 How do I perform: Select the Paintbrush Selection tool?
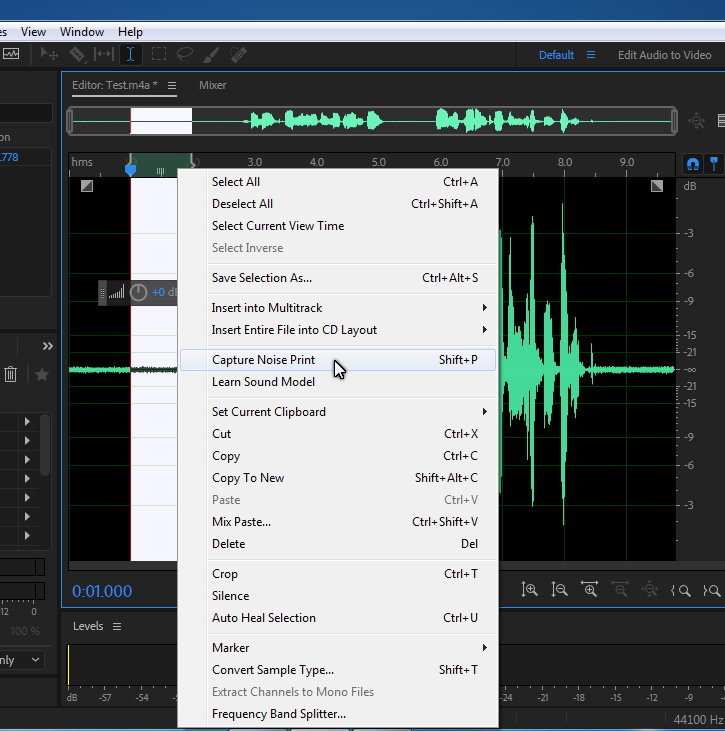click(211, 55)
